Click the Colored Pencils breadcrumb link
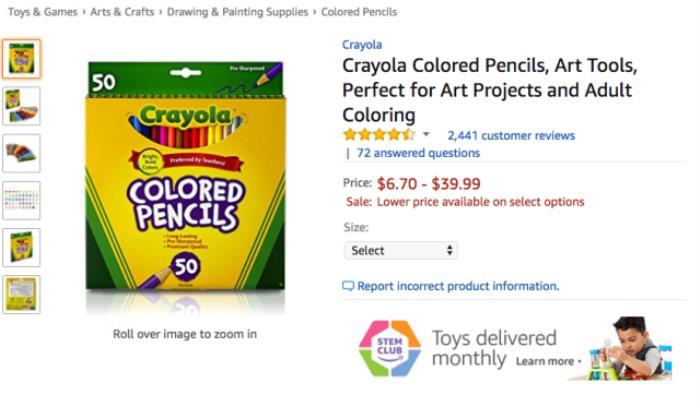This screenshot has width=700, height=406. pyautogui.click(x=358, y=12)
